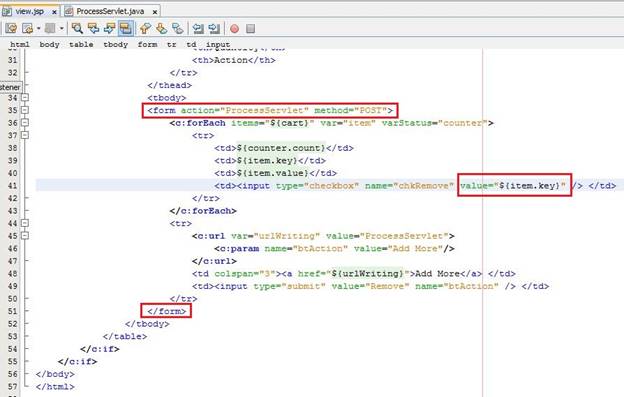The image size is (624, 397).
Task: Close the view.jsp tab
Action: pyautogui.click(x=54, y=12)
